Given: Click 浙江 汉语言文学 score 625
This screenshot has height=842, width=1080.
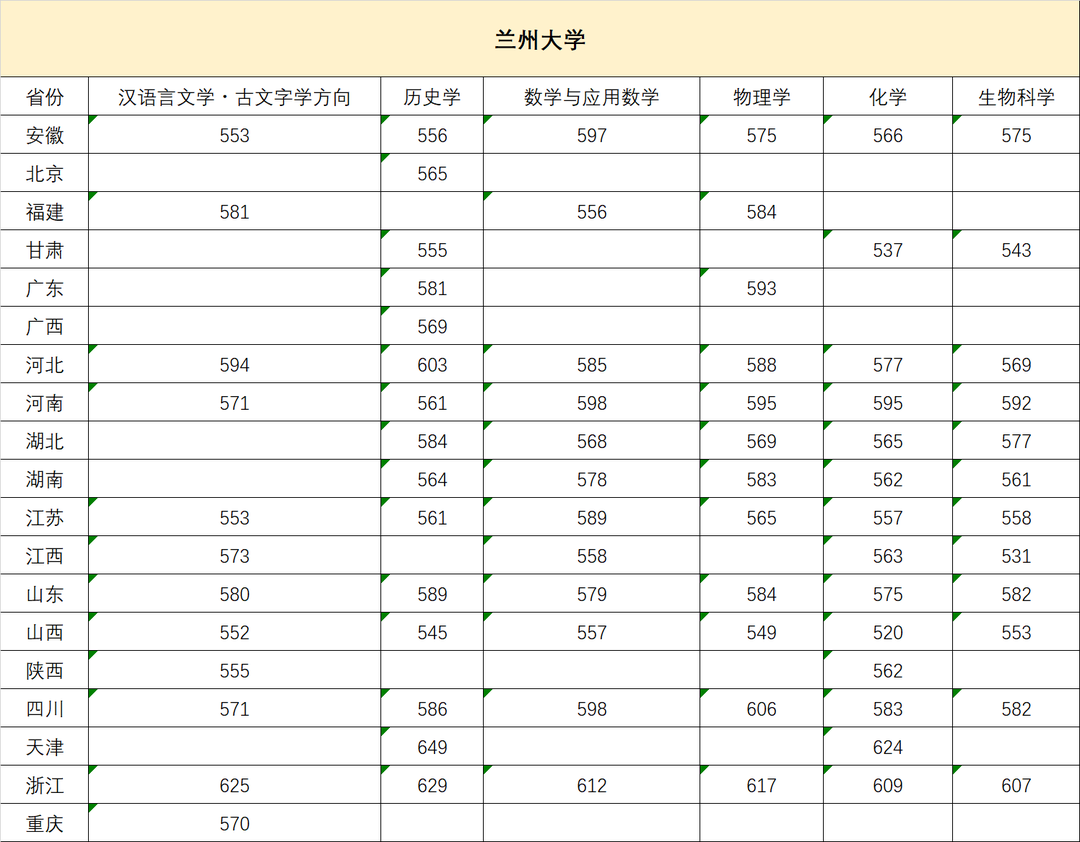Looking at the screenshot, I should click(234, 785).
